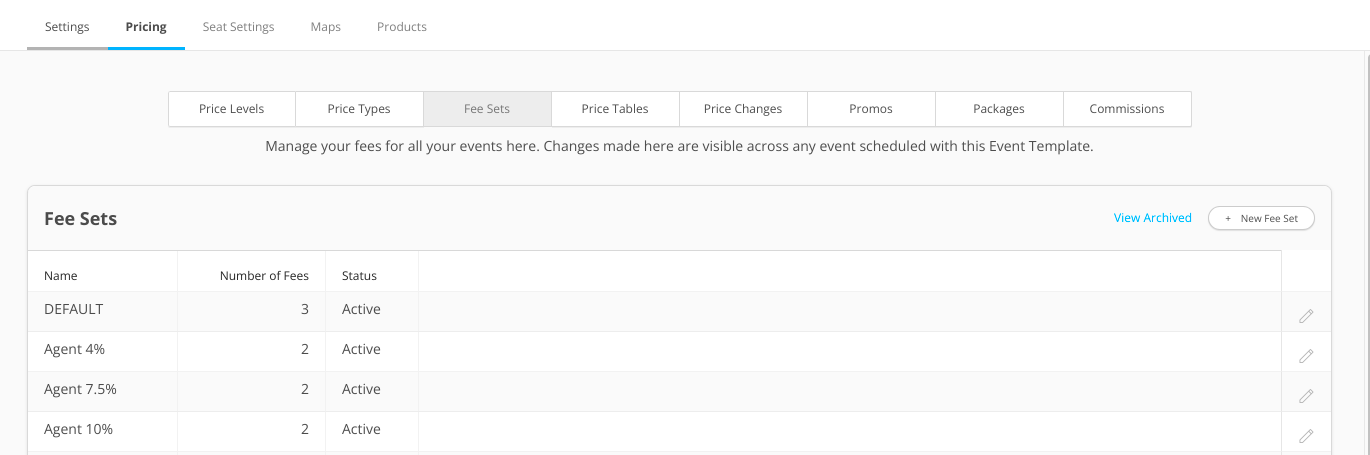Edit Agent 7.5% fee set with pencil

tap(1306, 396)
